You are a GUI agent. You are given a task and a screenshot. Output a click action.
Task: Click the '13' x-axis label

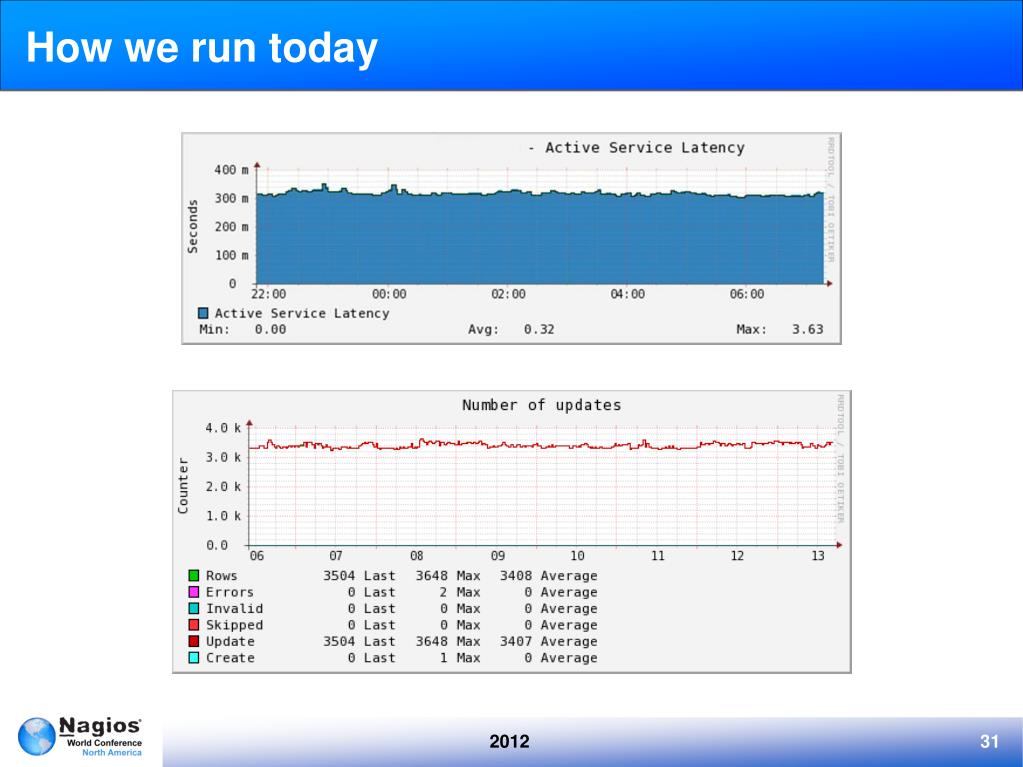pyautogui.click(x=818, y=556)
